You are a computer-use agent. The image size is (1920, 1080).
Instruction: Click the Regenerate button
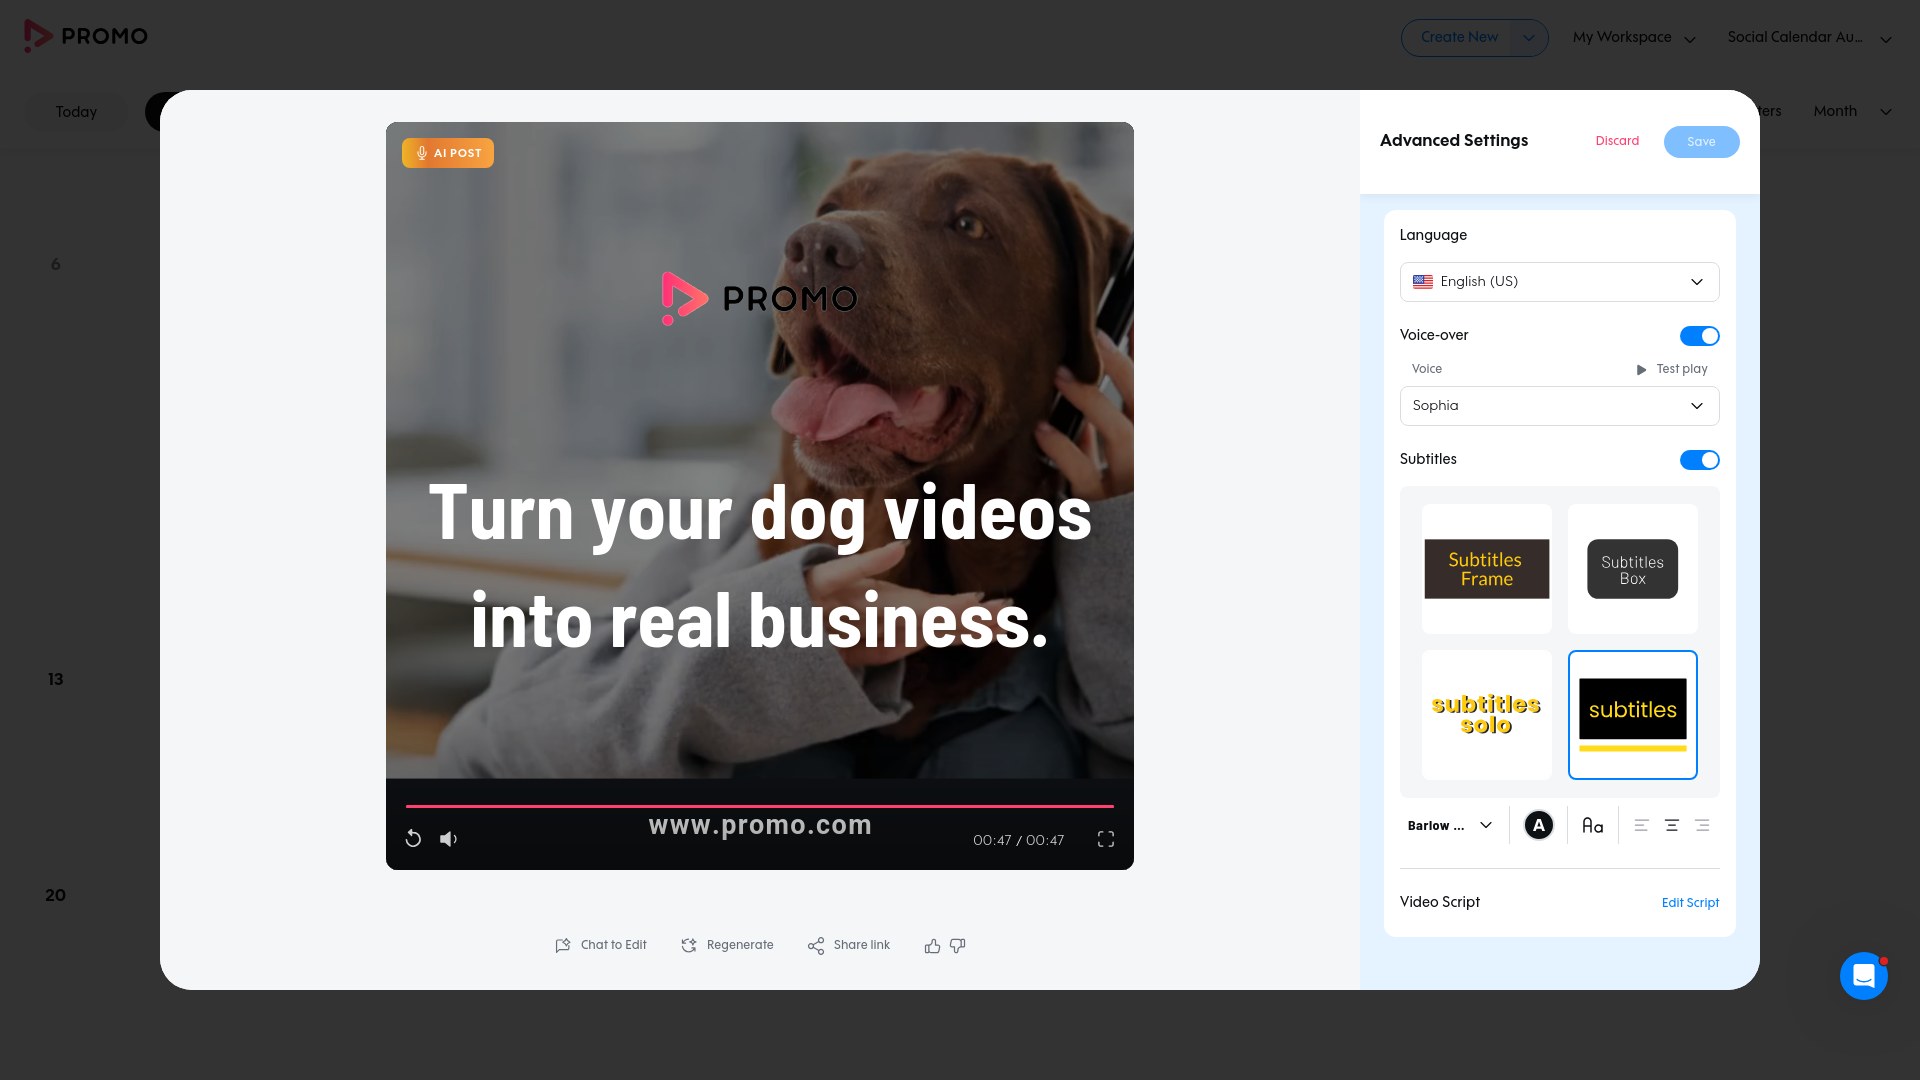[727, 946]
